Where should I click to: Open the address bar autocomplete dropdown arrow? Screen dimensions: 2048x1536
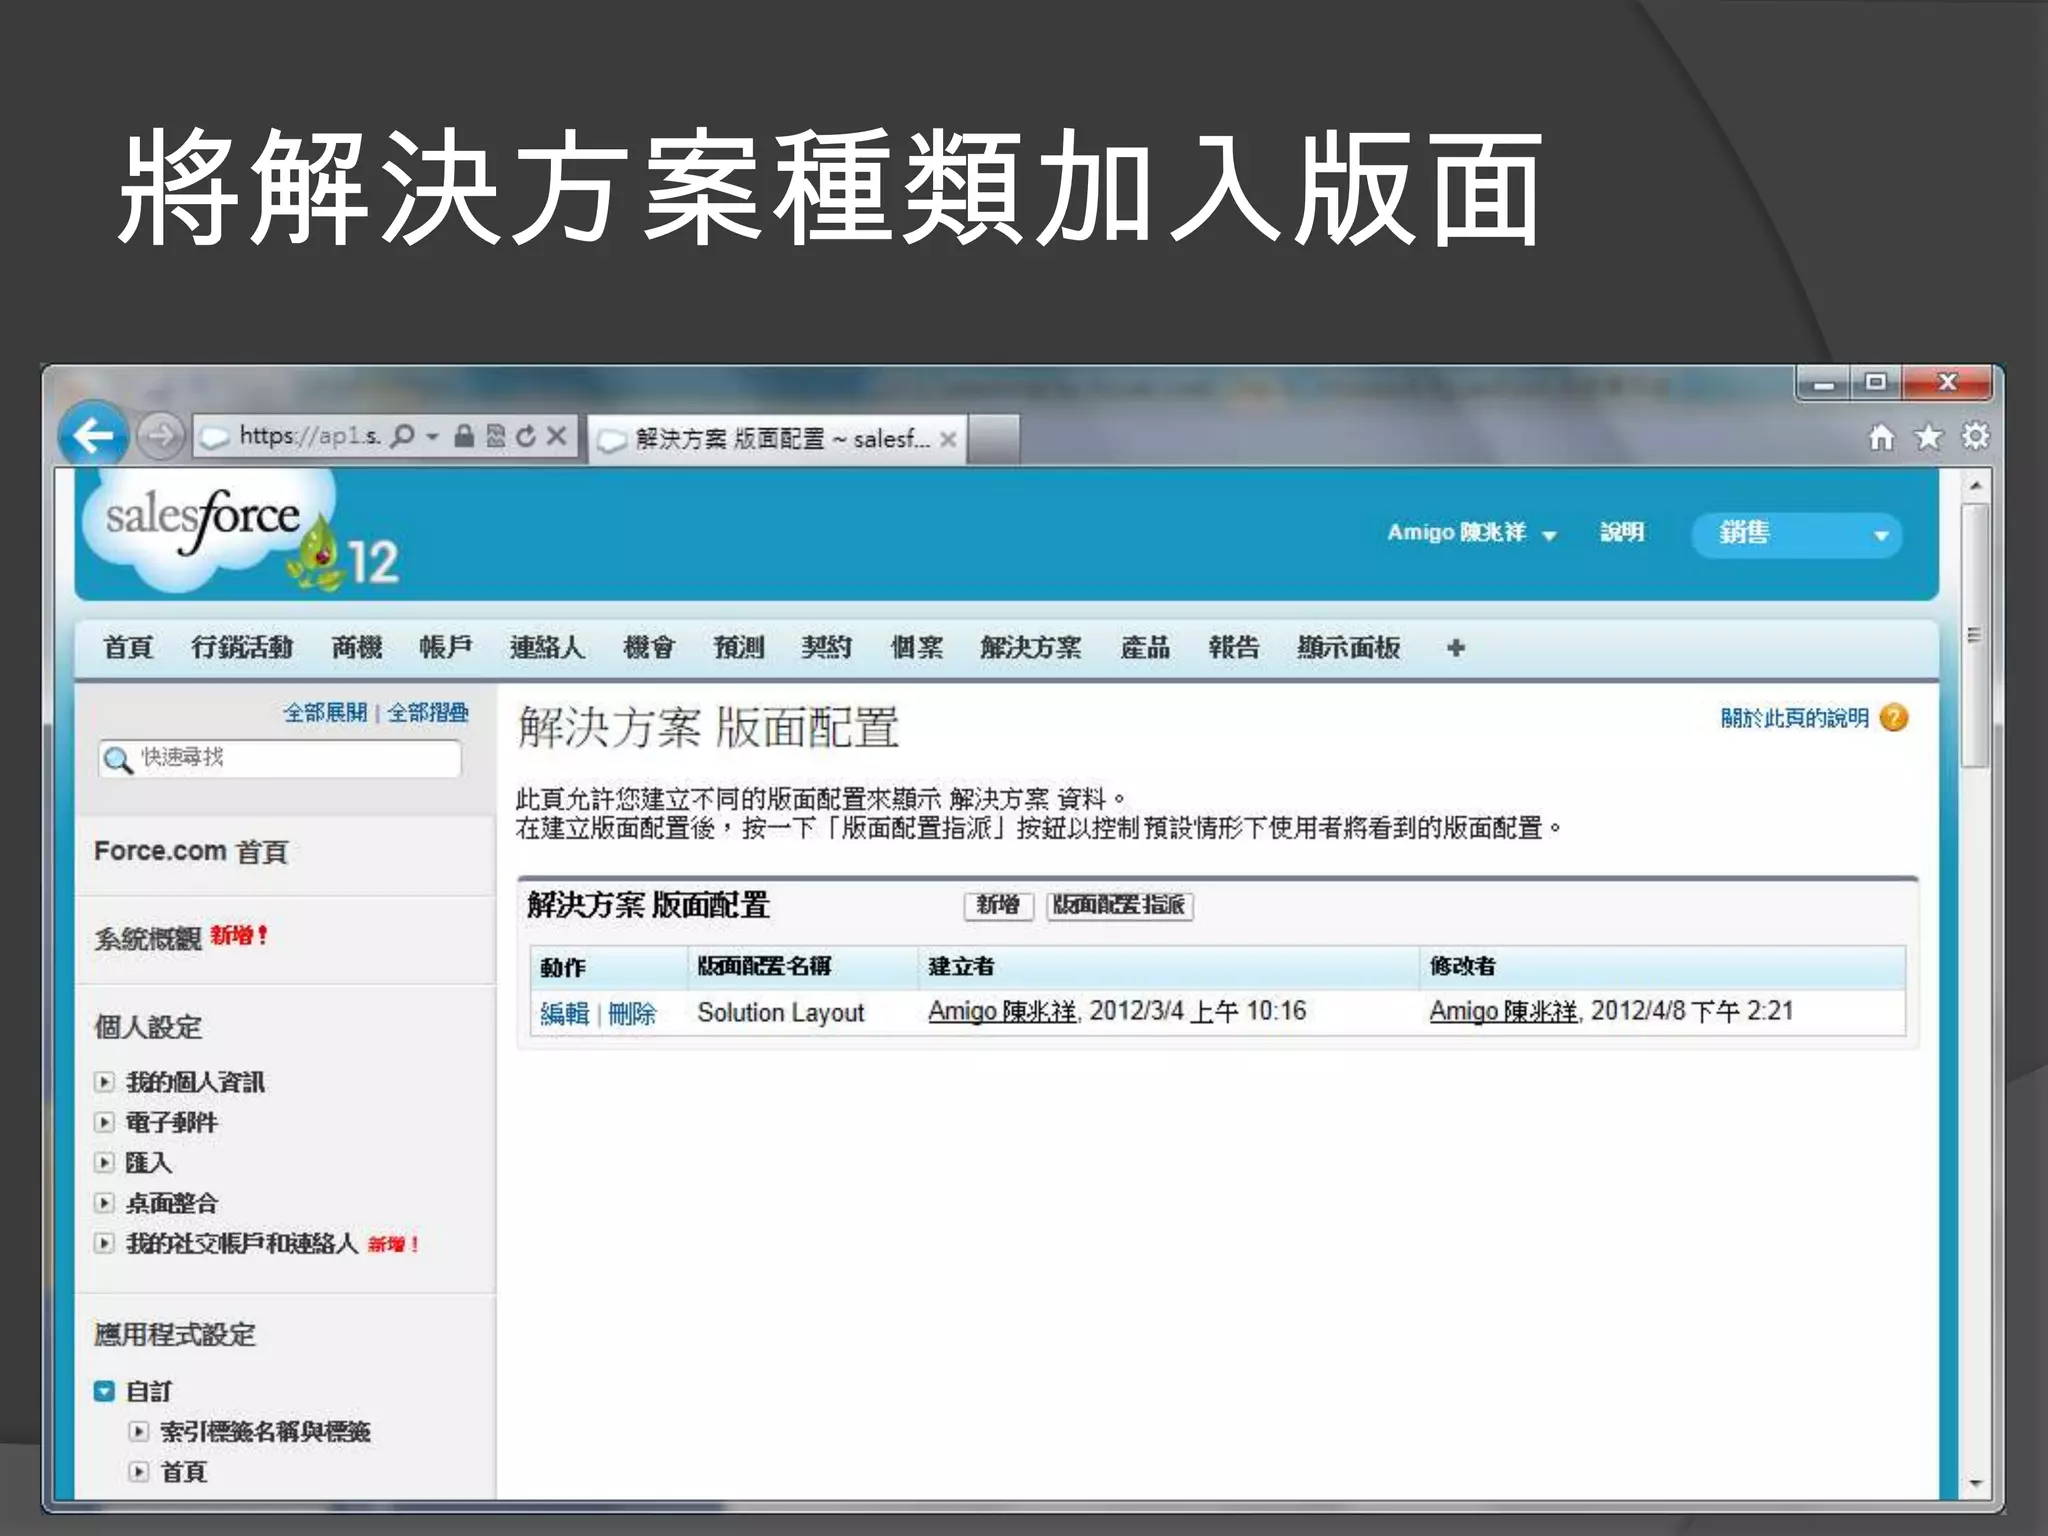432,437
